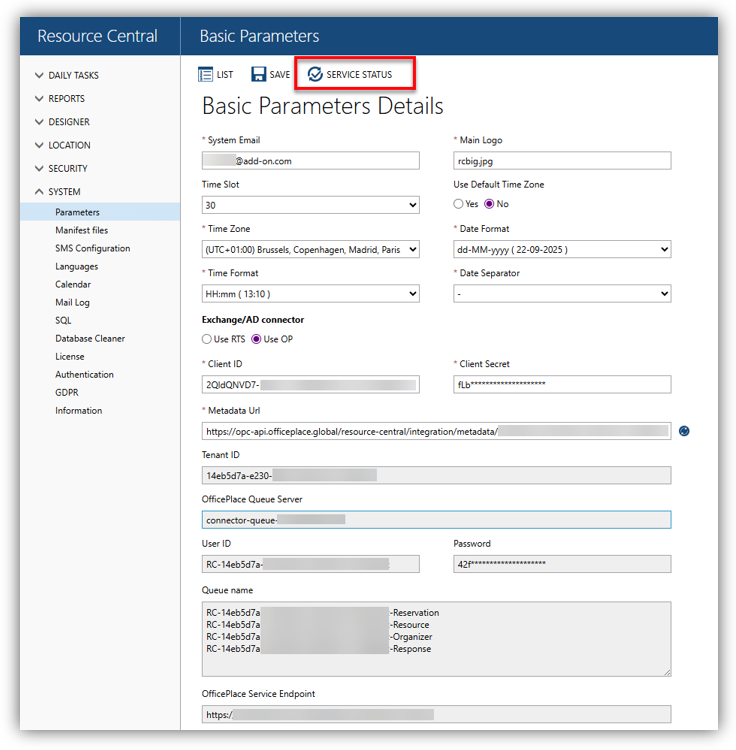The height and width of the screenshot is (750, 736).
Task: Click the SAVE toolbar label
Action: point(280,75)
